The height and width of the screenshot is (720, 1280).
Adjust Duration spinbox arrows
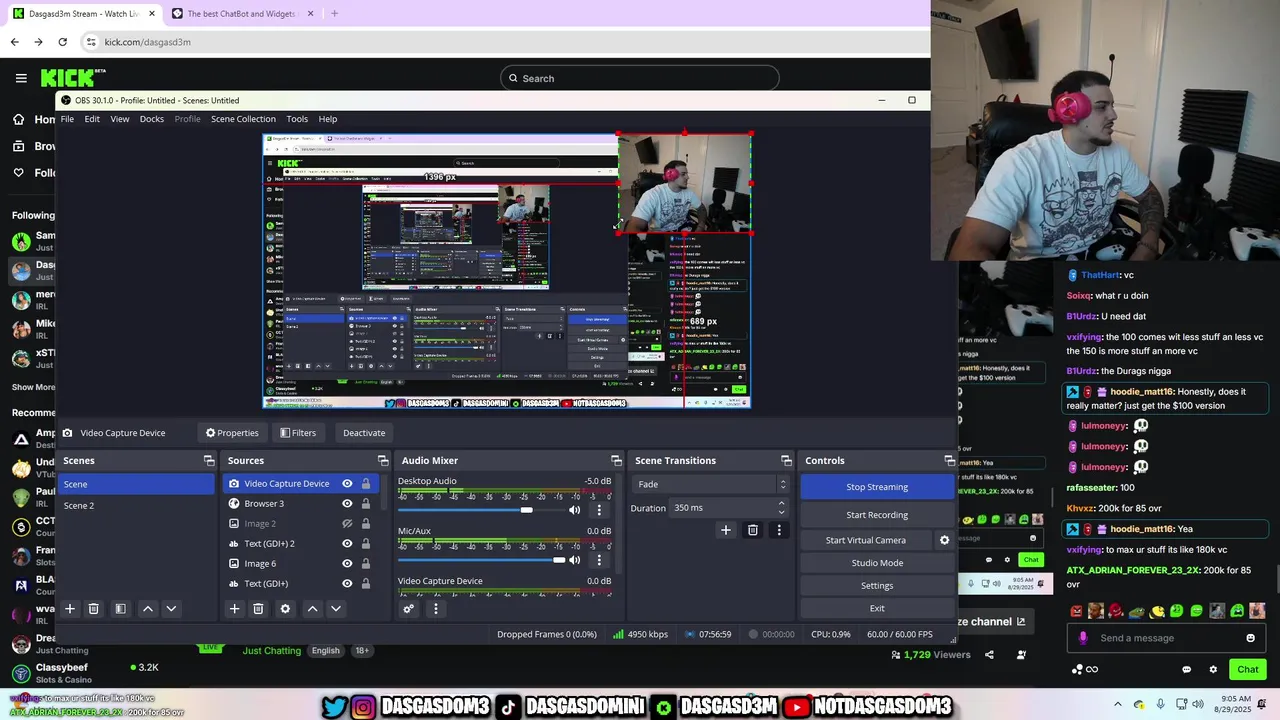(x=782, y=507)
